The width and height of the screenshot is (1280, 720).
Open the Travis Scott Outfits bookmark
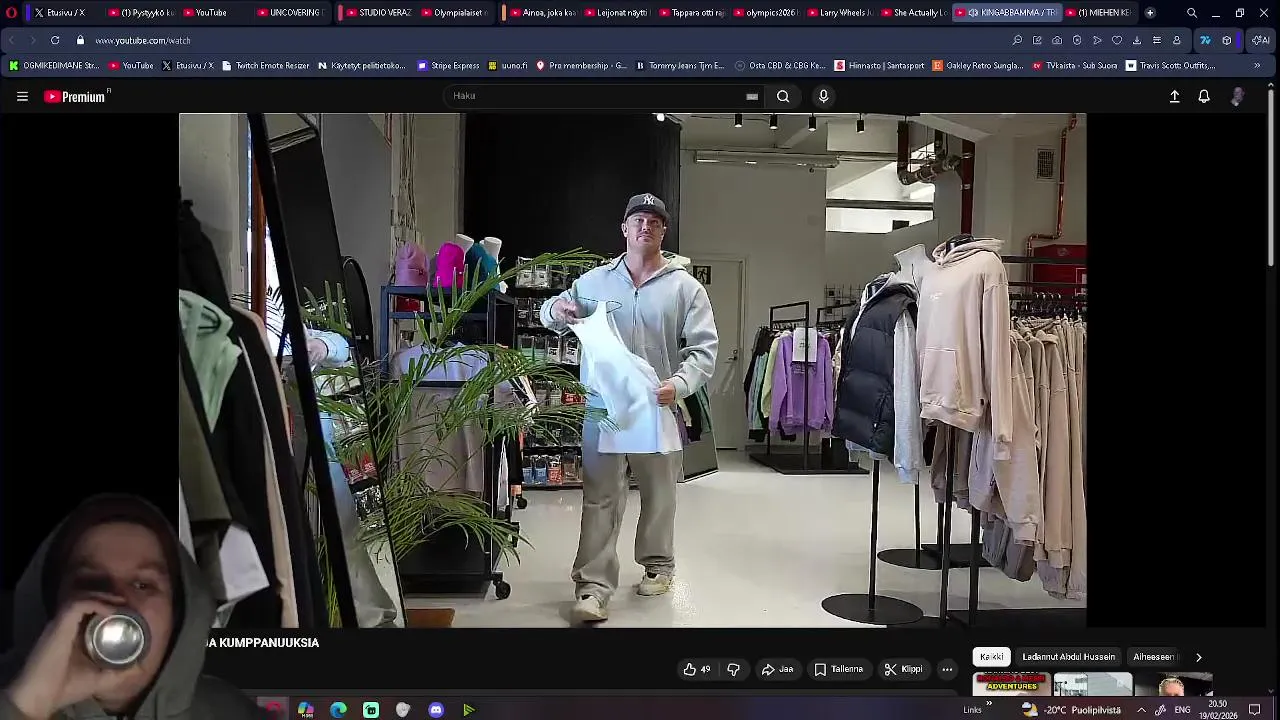(1171, 66)
